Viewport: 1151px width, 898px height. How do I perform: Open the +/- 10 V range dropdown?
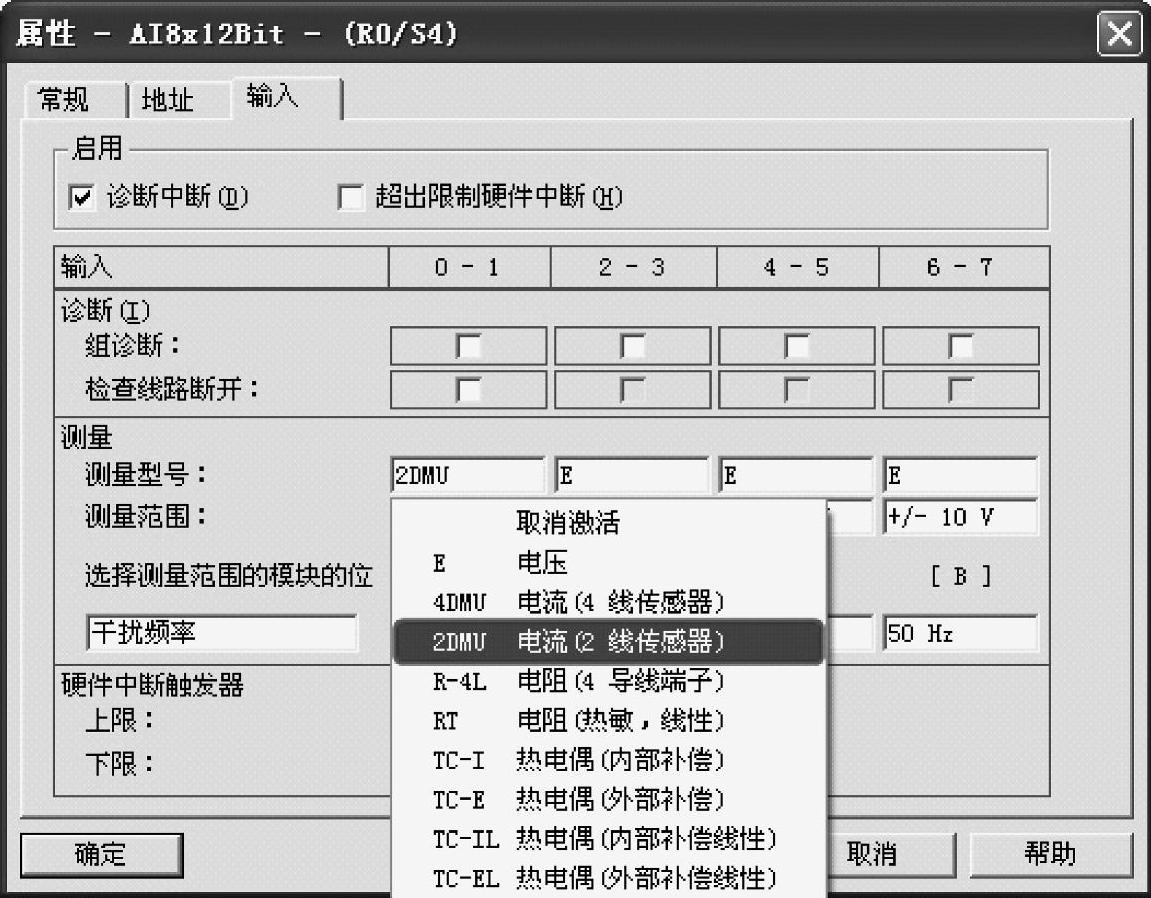click(x=961, y=518)
